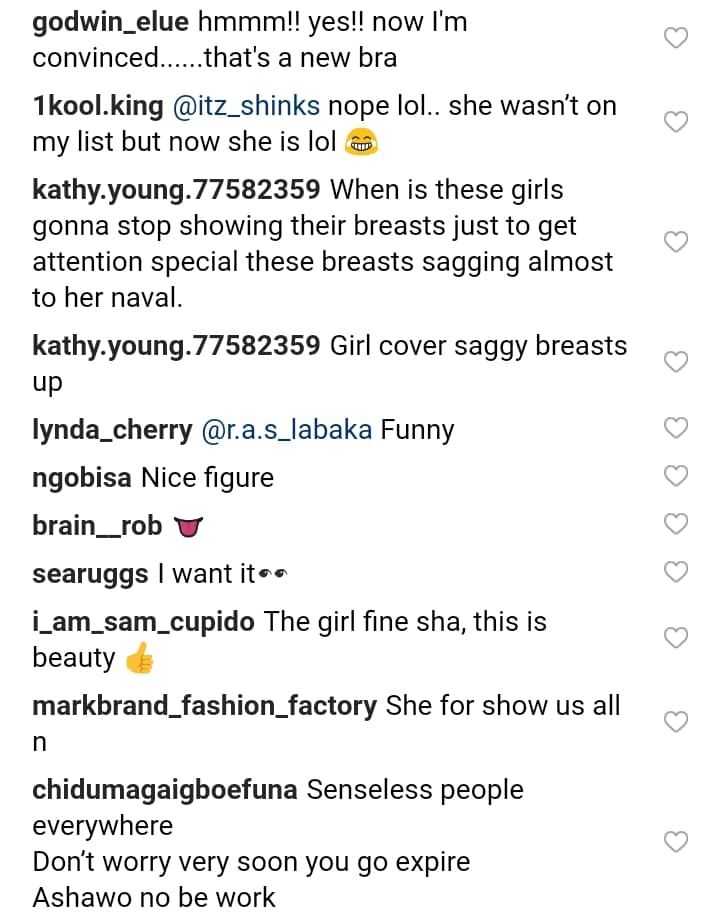Viewport: 720px width, 917px height.
Task: Open the @r.a.s_labaka mention
Action: pyautogui.click(x=287, y=430)
